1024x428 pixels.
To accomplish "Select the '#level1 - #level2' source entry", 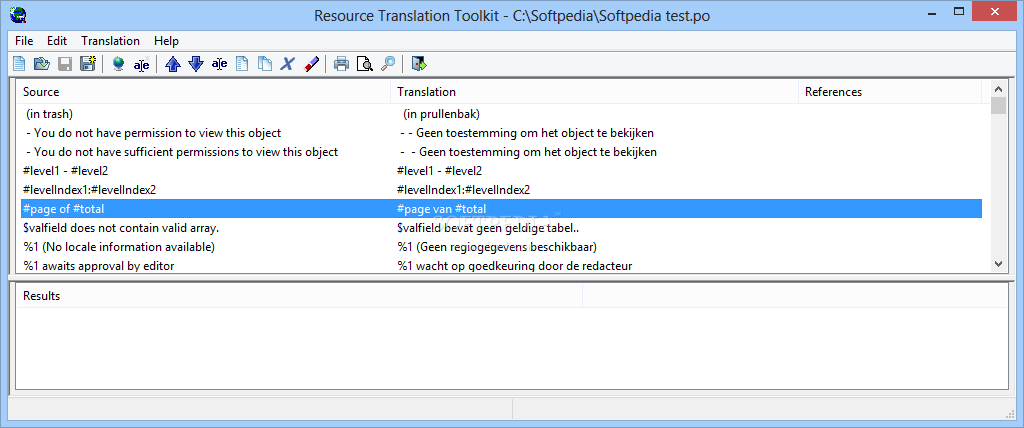I will [x=65, y=171].
